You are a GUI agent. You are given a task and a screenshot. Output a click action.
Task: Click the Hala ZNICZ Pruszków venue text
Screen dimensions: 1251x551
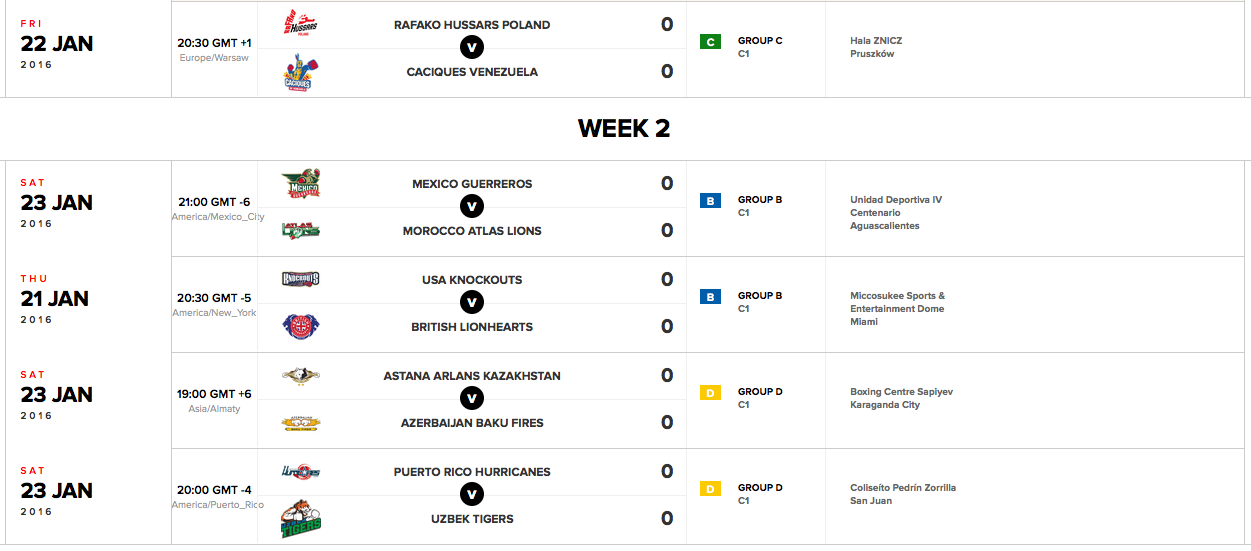click(x=875, y=48)
